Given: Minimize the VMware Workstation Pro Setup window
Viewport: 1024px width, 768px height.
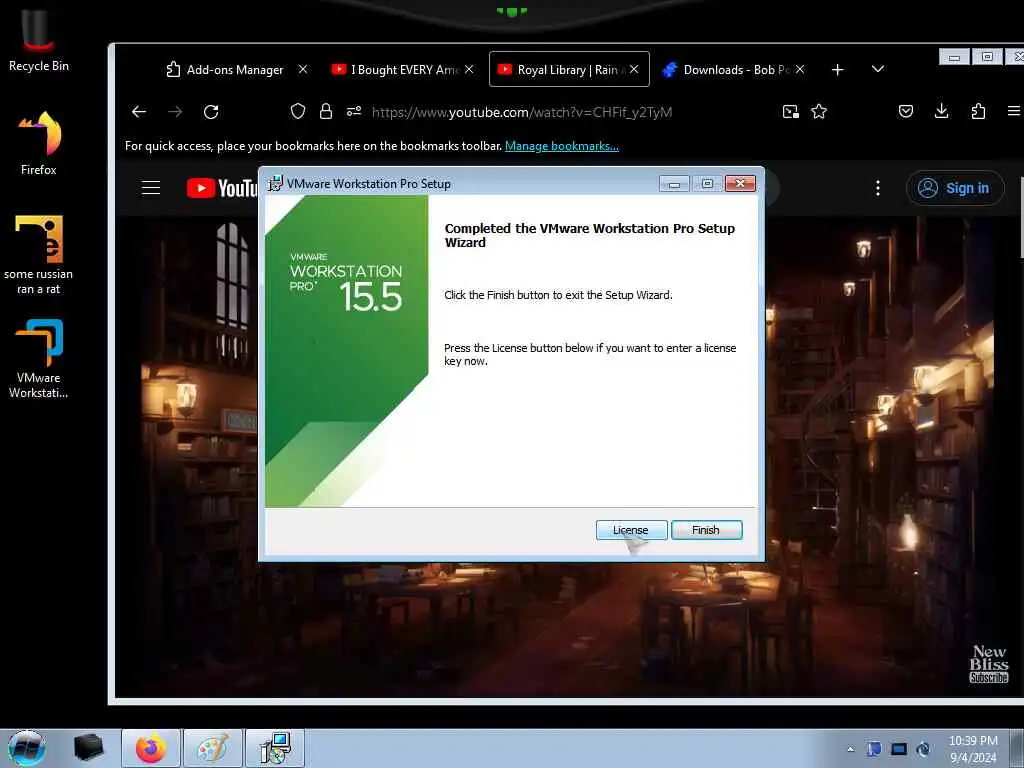Looking at the screenshot, I should pos(675,184).
